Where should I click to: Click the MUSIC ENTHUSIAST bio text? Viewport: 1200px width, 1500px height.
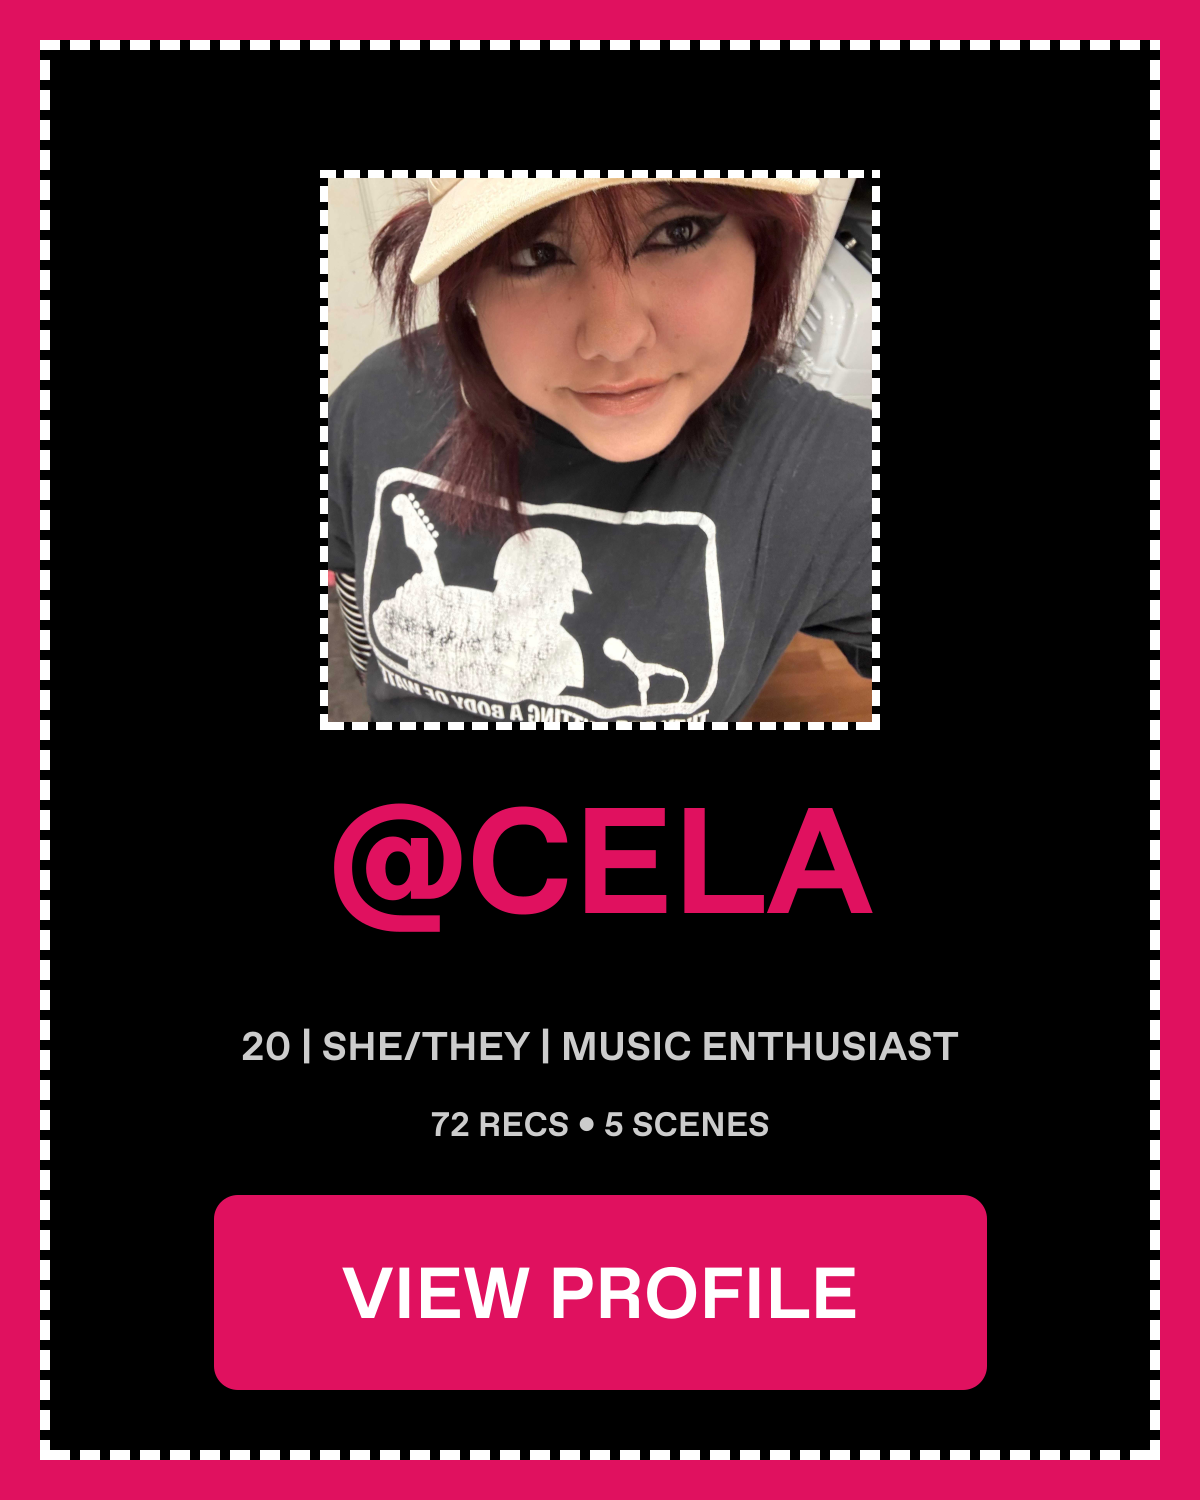click(760, 1047)
